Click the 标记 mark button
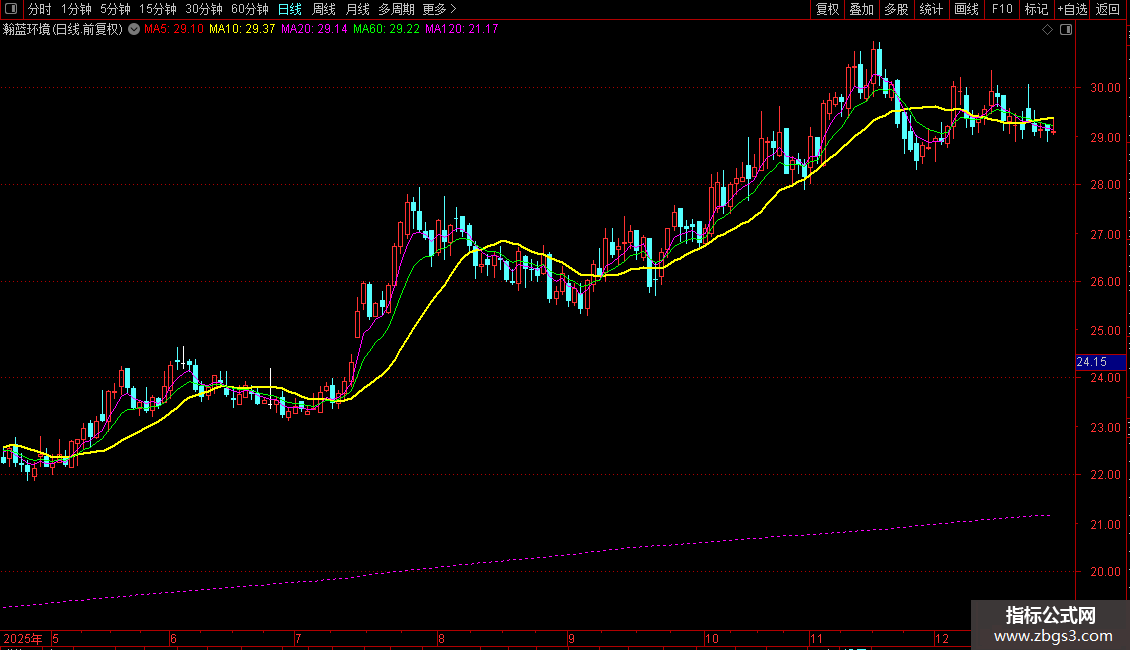The image size is (1130, 650). click(x=1036, y=9)
